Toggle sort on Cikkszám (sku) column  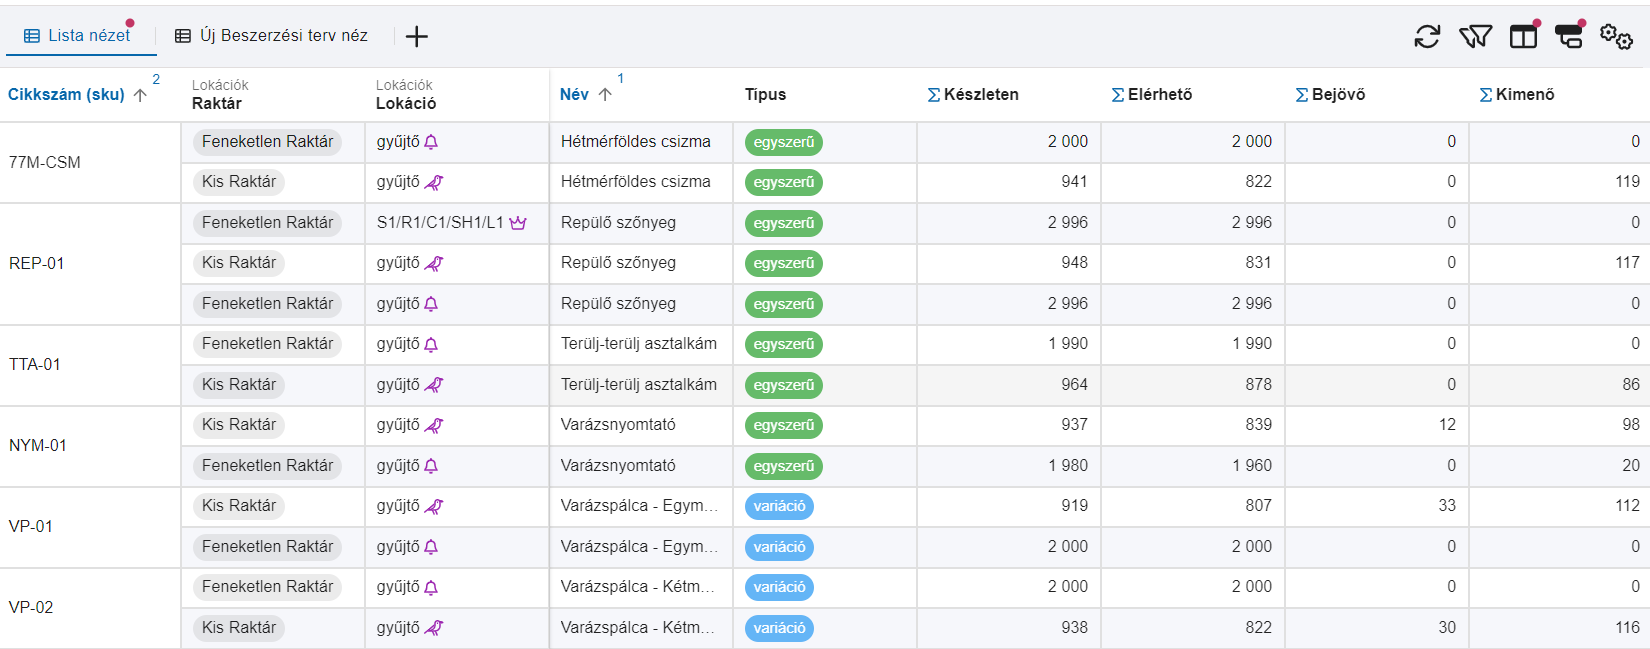tap(66, 95)
